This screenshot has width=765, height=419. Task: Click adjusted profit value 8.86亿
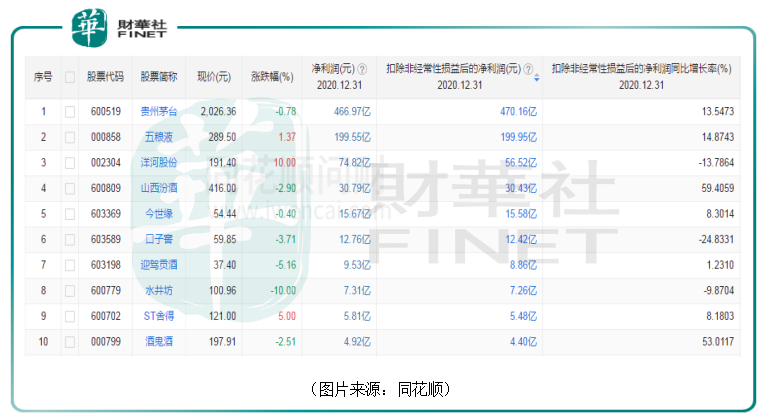(x=523, y=265)
